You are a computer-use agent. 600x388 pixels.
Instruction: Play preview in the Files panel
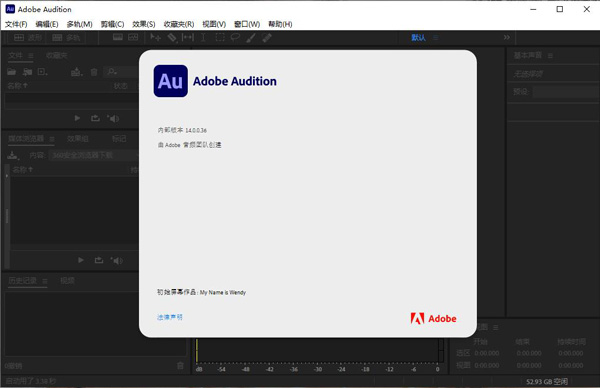click(77, 118)
